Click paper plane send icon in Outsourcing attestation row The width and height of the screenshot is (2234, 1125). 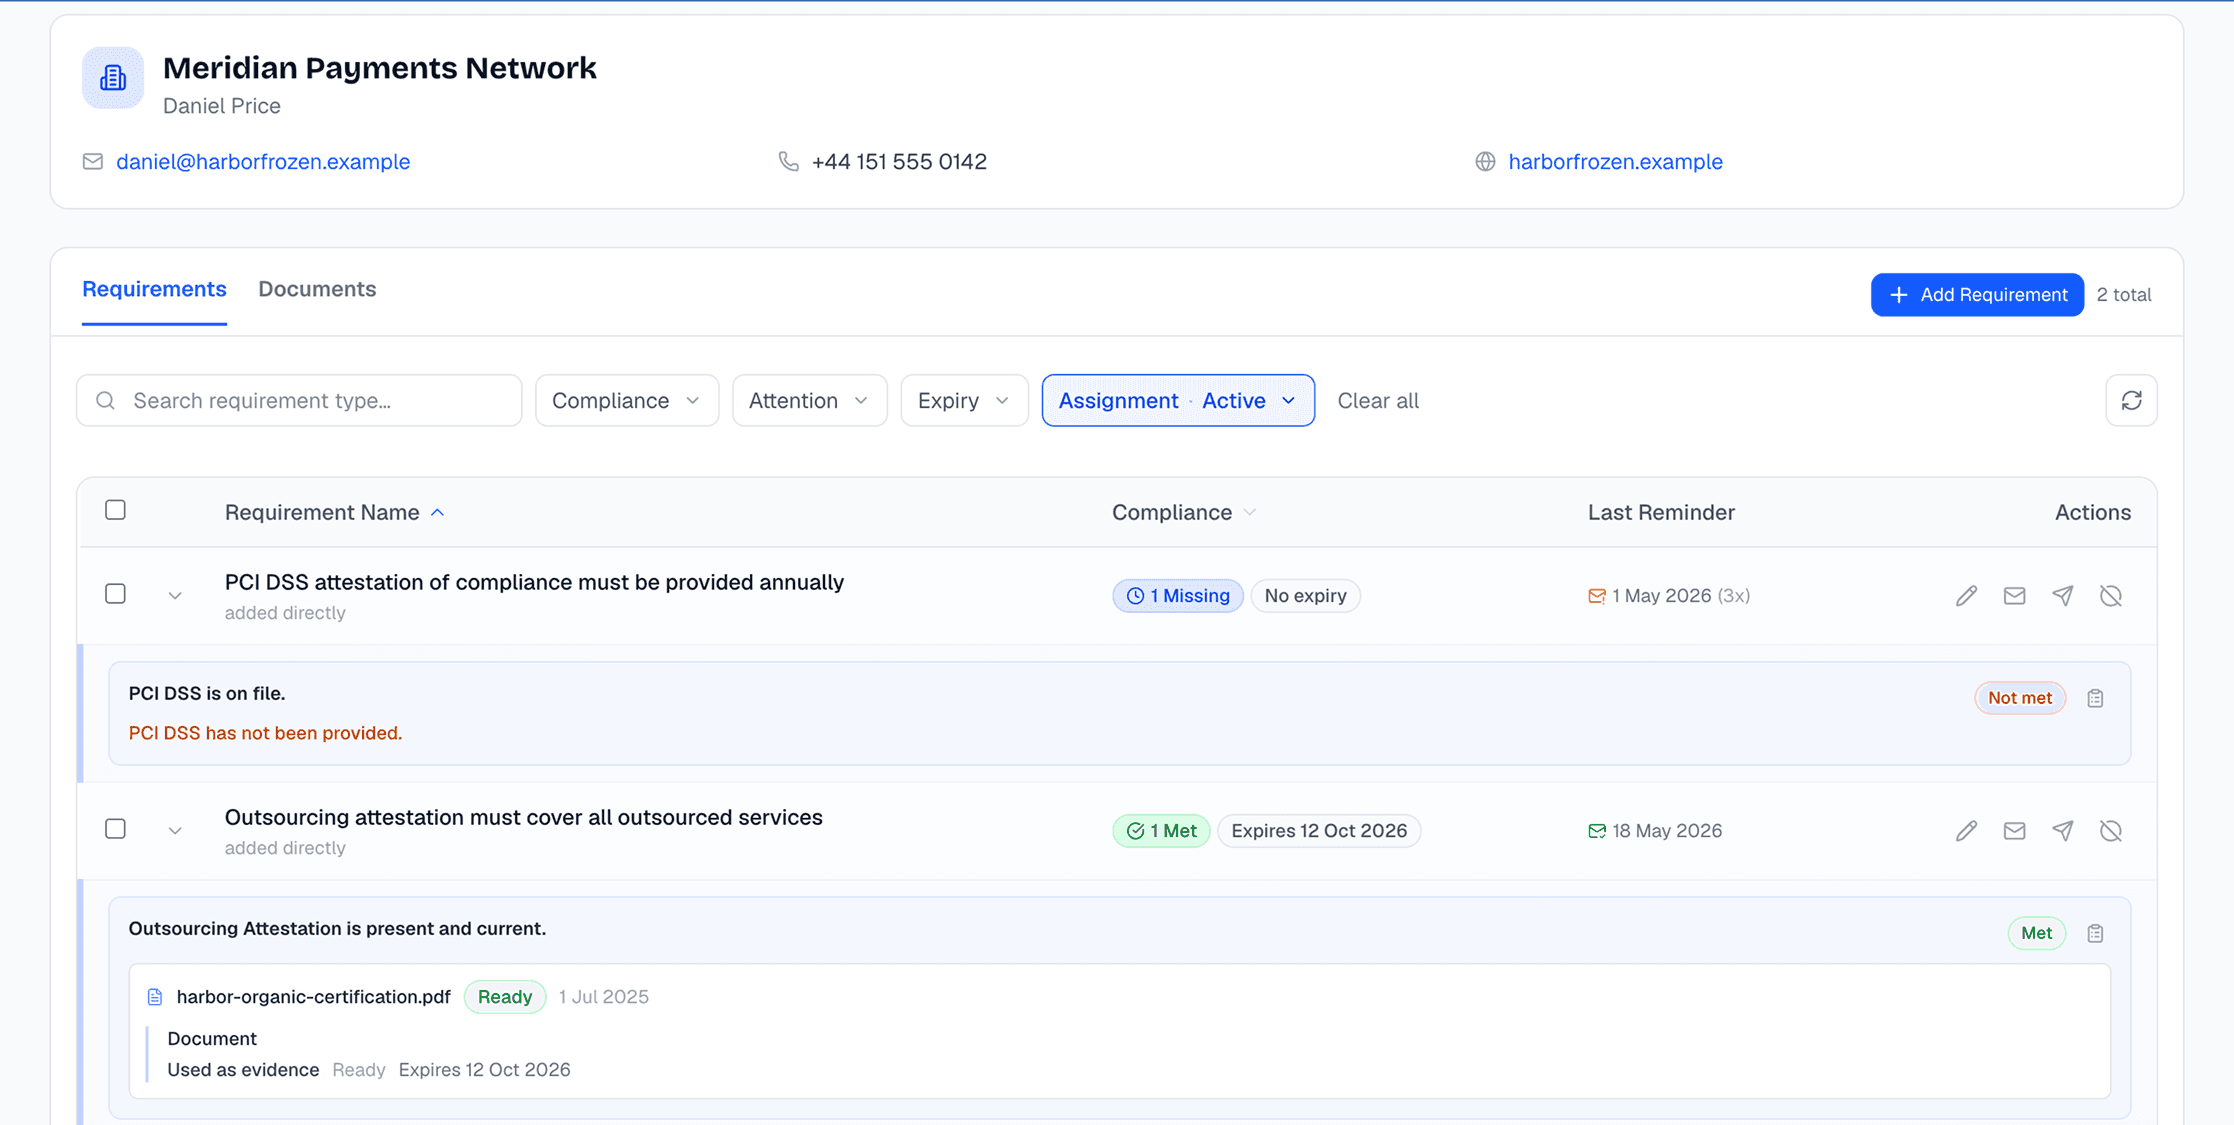[2062, 831]
